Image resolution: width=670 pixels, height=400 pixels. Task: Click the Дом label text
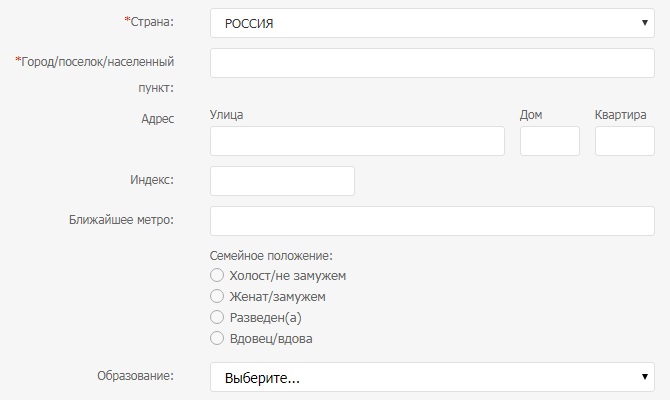[531, 115]
